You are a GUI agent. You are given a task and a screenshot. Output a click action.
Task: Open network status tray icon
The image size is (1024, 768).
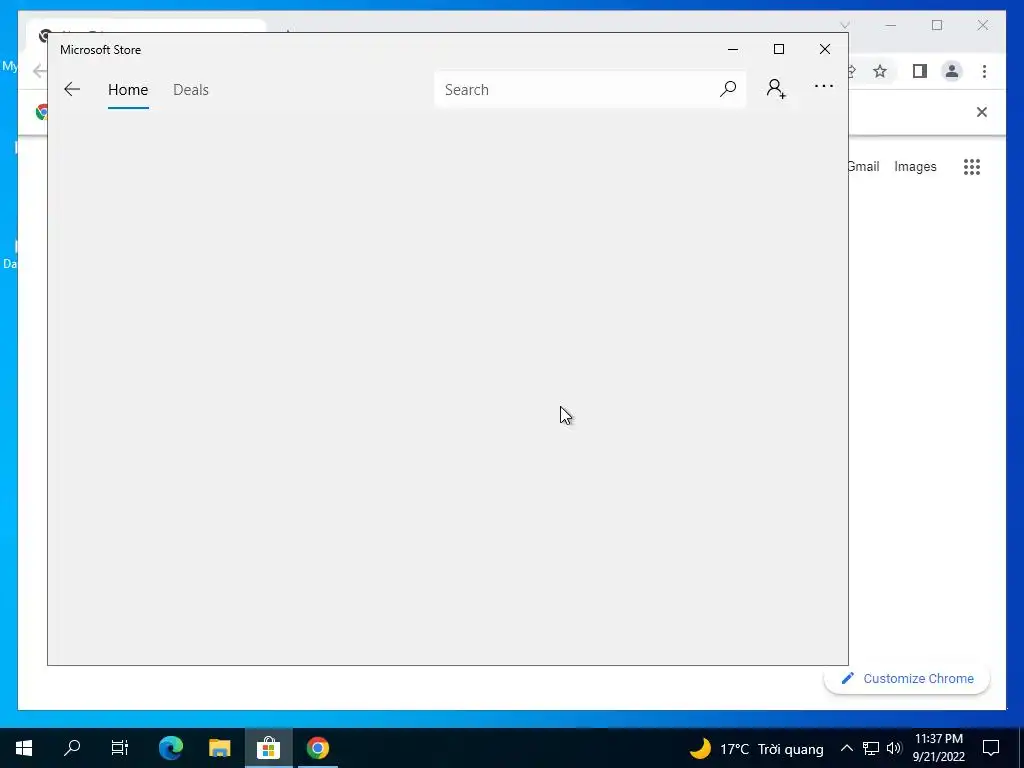pos(871,748)
